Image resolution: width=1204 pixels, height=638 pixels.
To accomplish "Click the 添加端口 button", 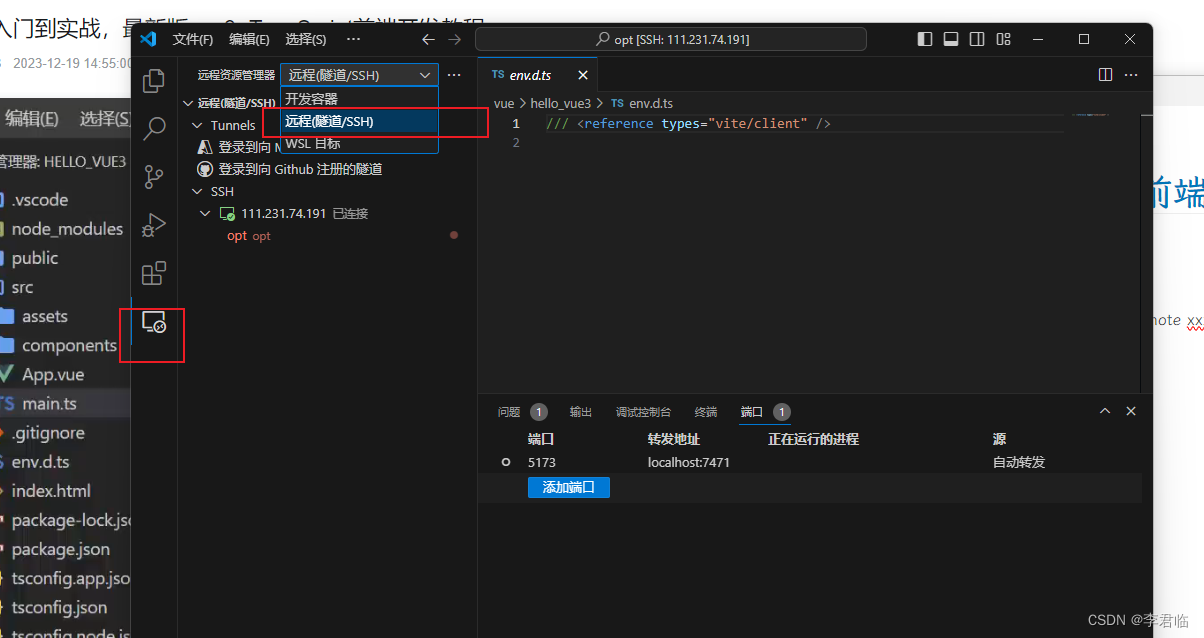I will click(x=569, y=487).
